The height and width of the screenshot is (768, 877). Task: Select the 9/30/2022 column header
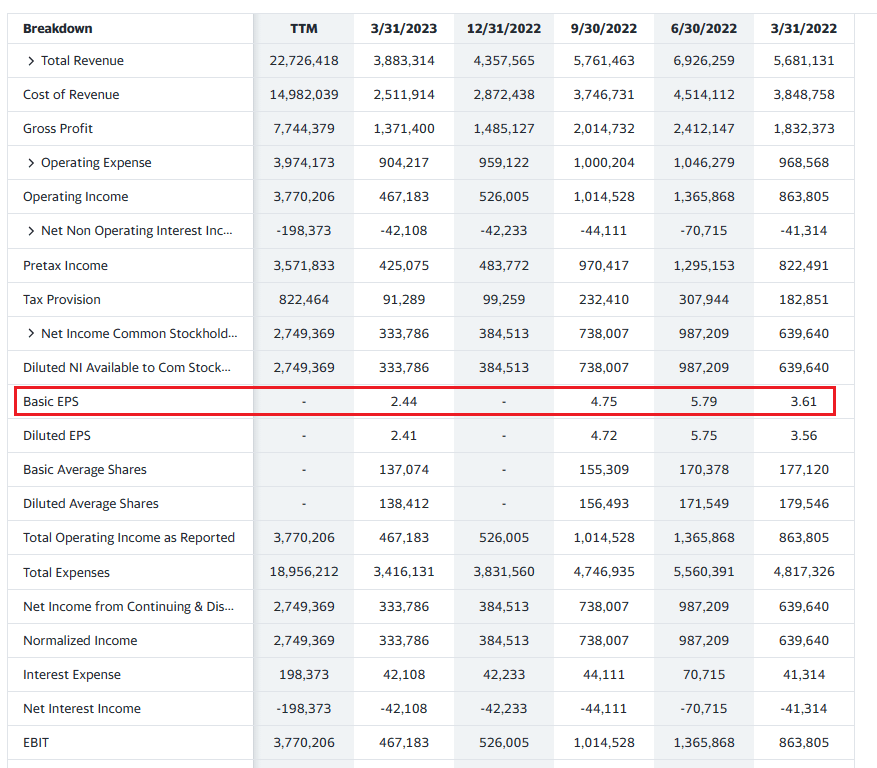click(x=604, y=29)
